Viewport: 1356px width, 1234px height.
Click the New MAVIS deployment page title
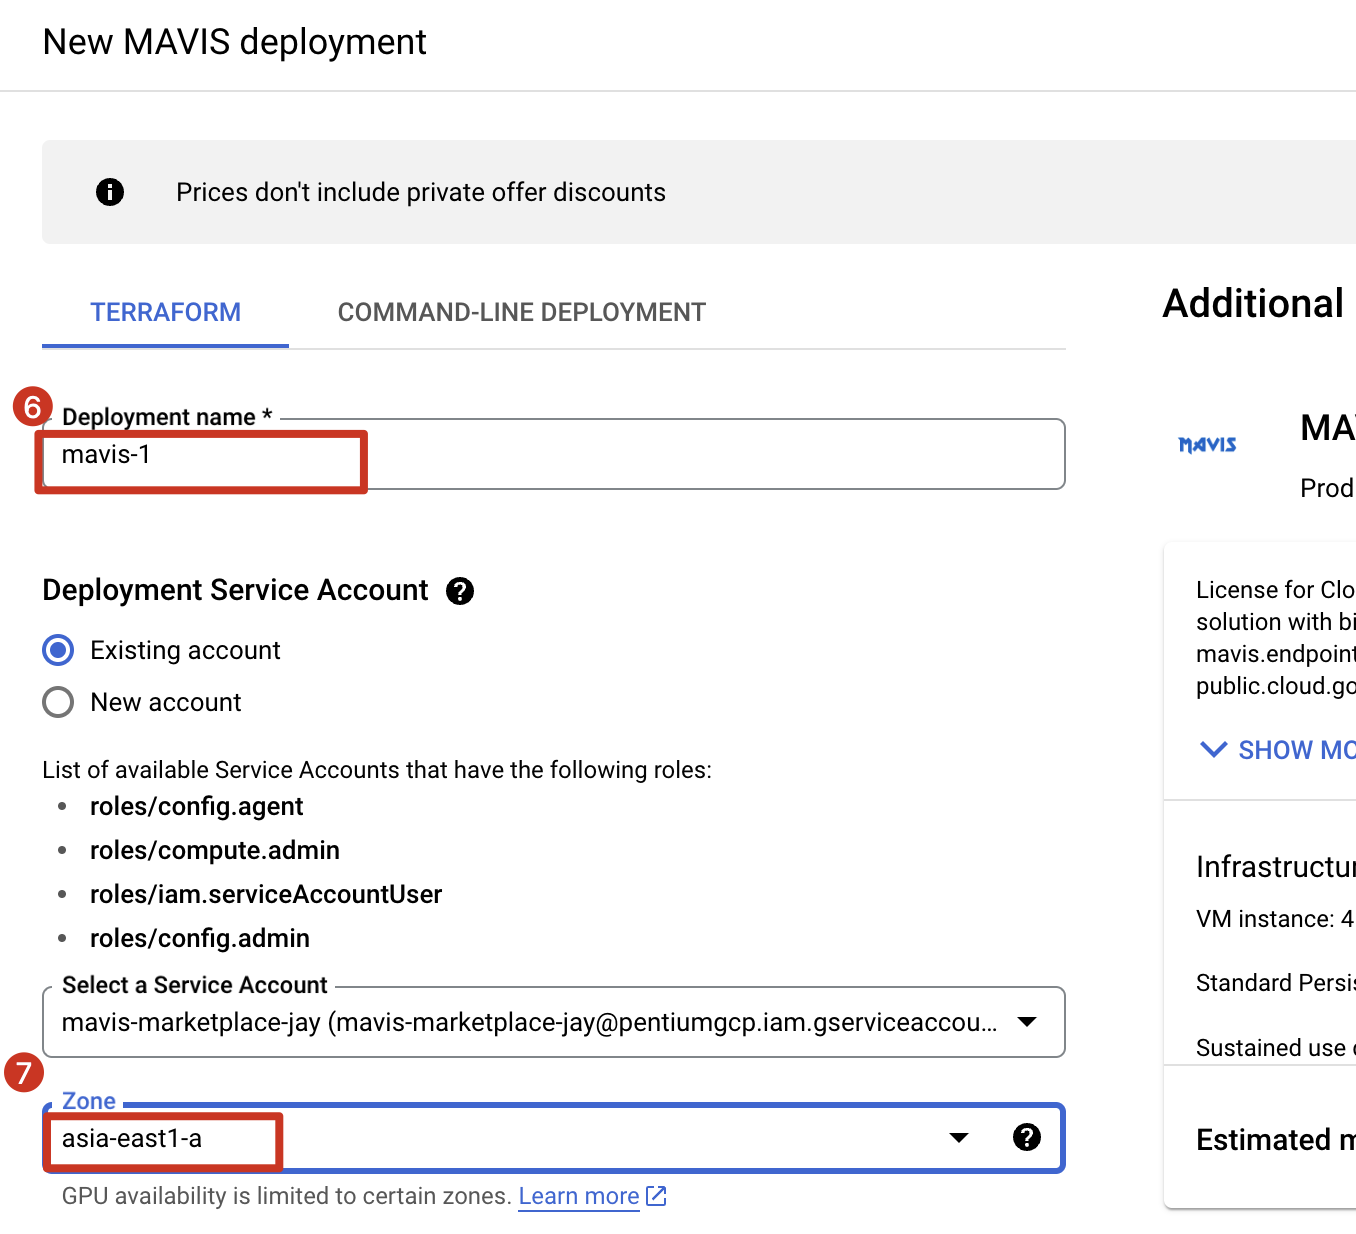coord(234,42)
